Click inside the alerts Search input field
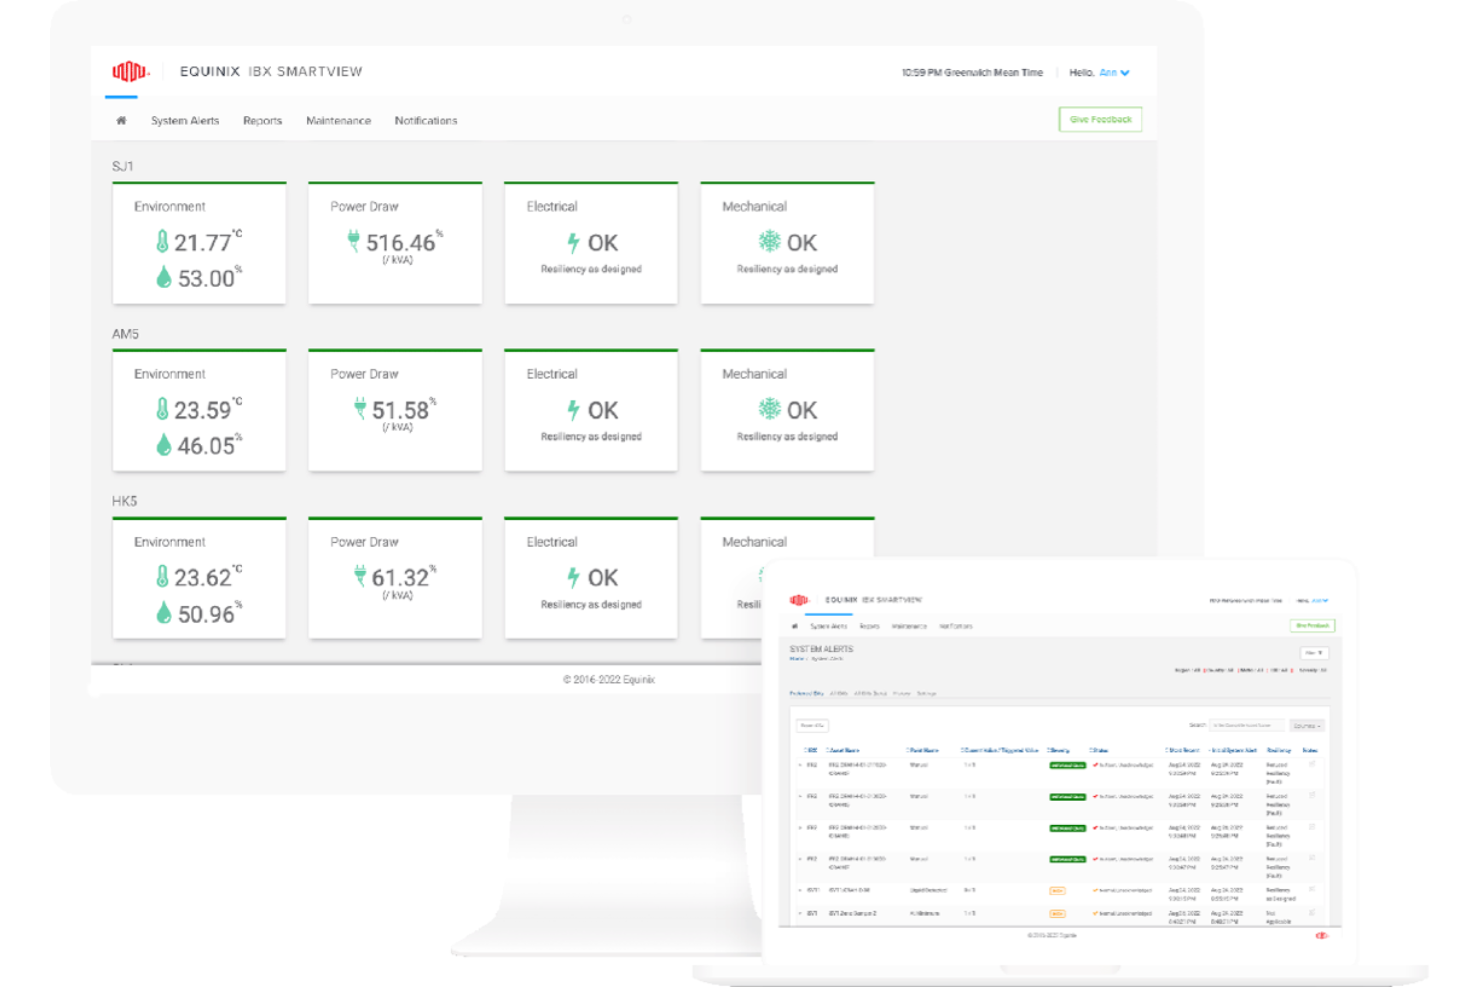The width and height of the screenshot is (1480, 987). pos(1246,726)
